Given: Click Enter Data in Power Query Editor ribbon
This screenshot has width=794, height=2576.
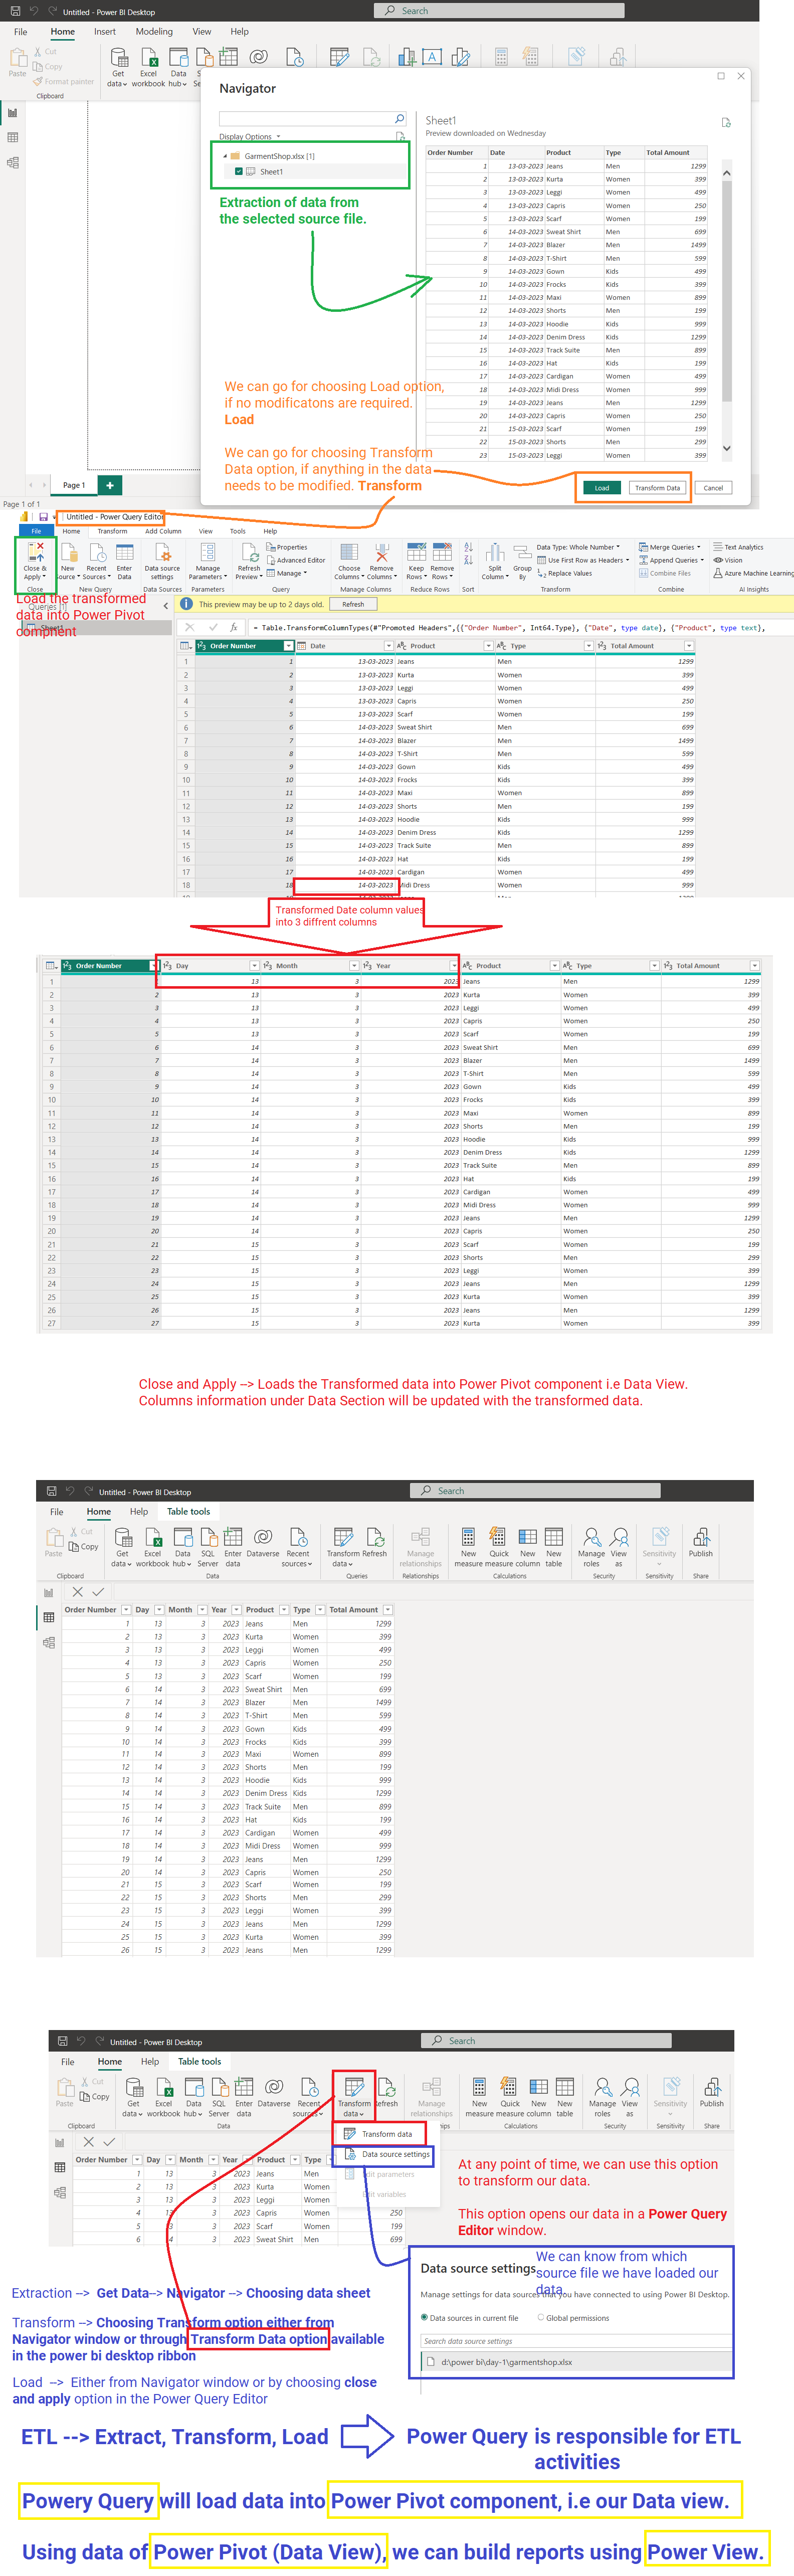Looking at the screenshot, I should (124, 561).
